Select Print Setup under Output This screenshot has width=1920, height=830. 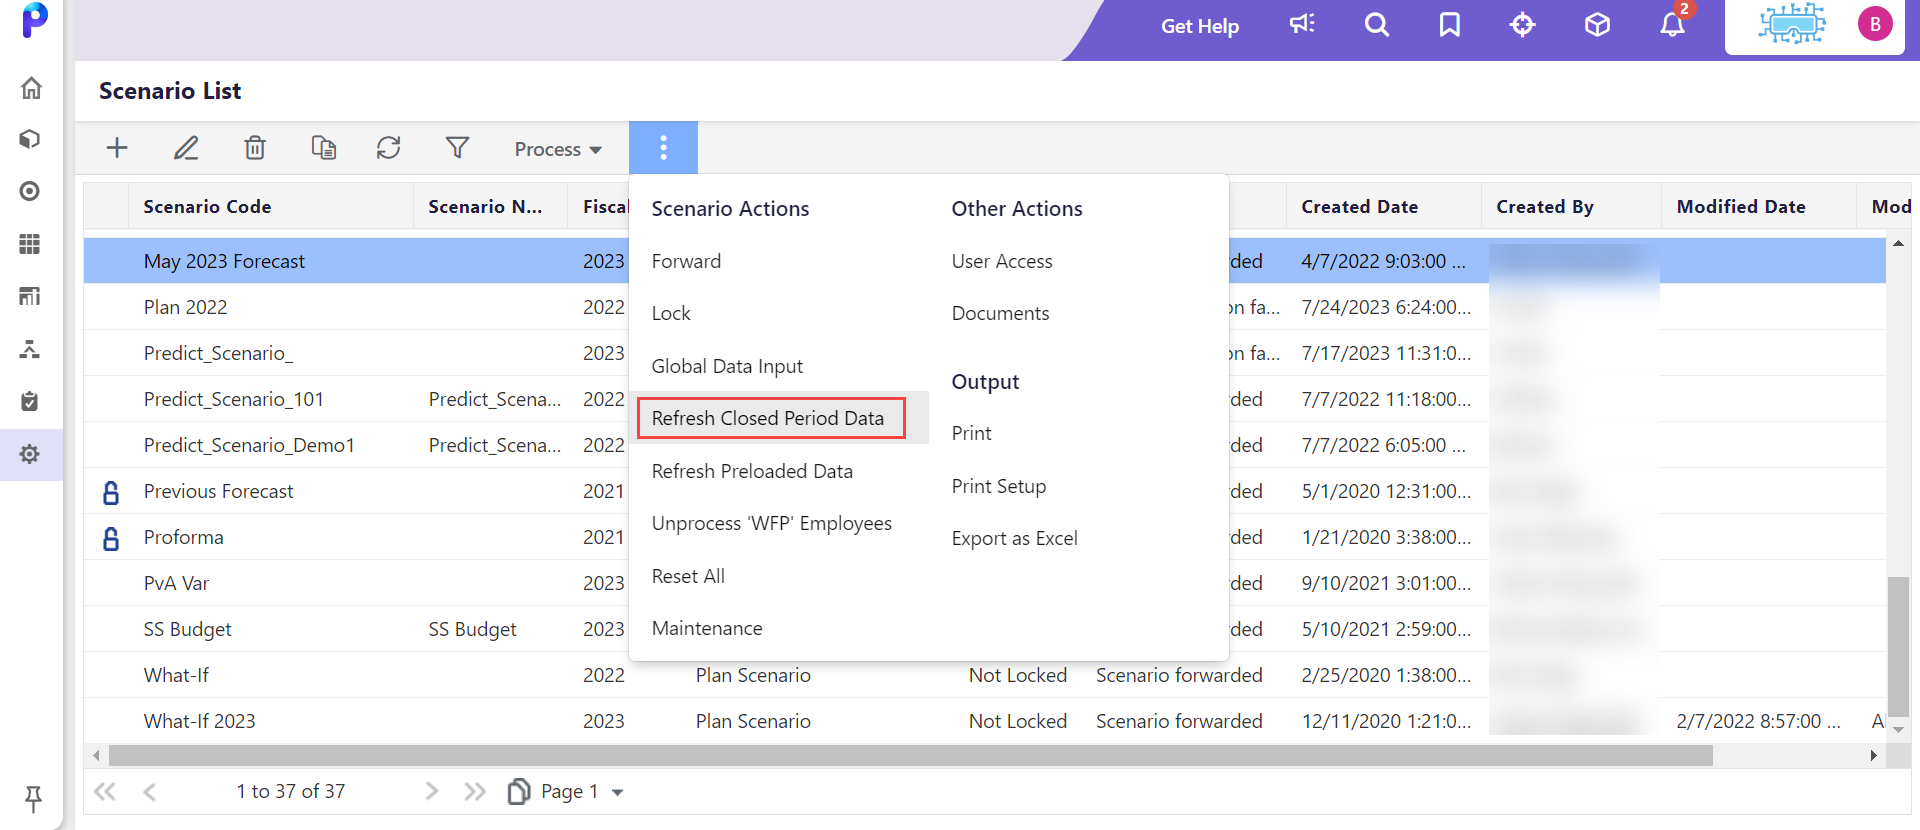pos(999,486)
